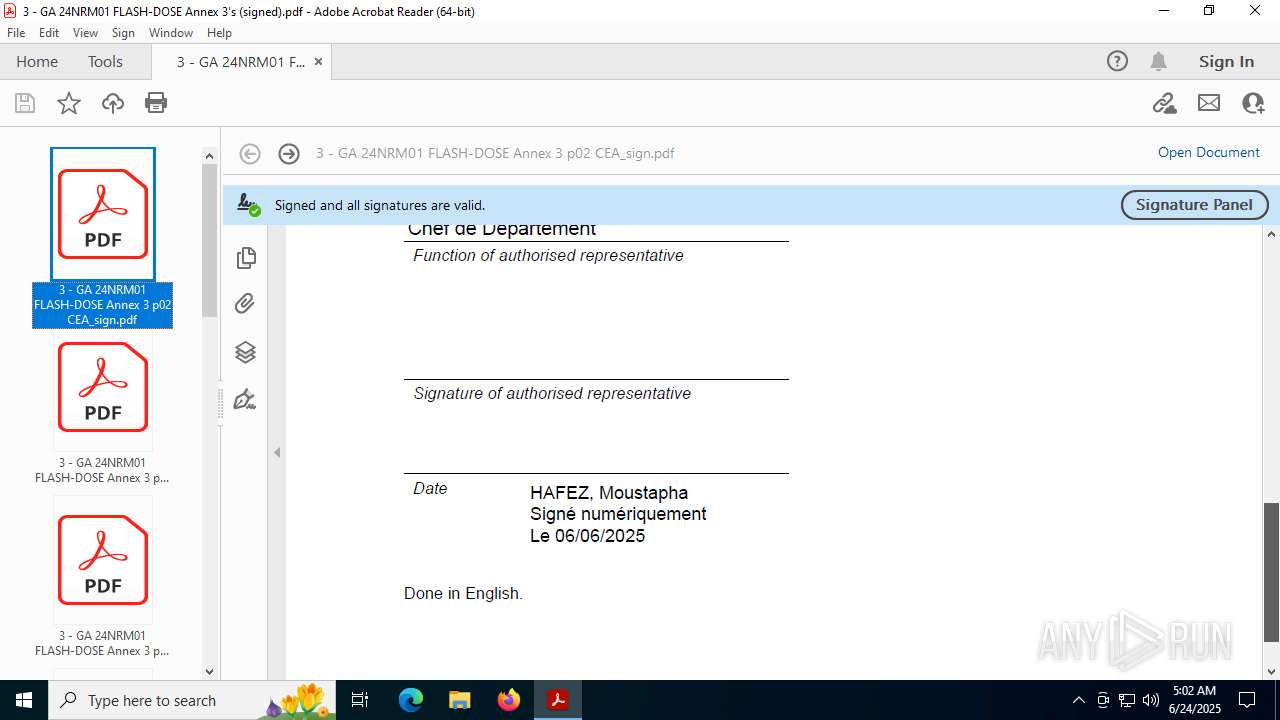Switch to Adobe Acrobat taskbar icon
The image size is (1280, 720).
coord(558,700)
